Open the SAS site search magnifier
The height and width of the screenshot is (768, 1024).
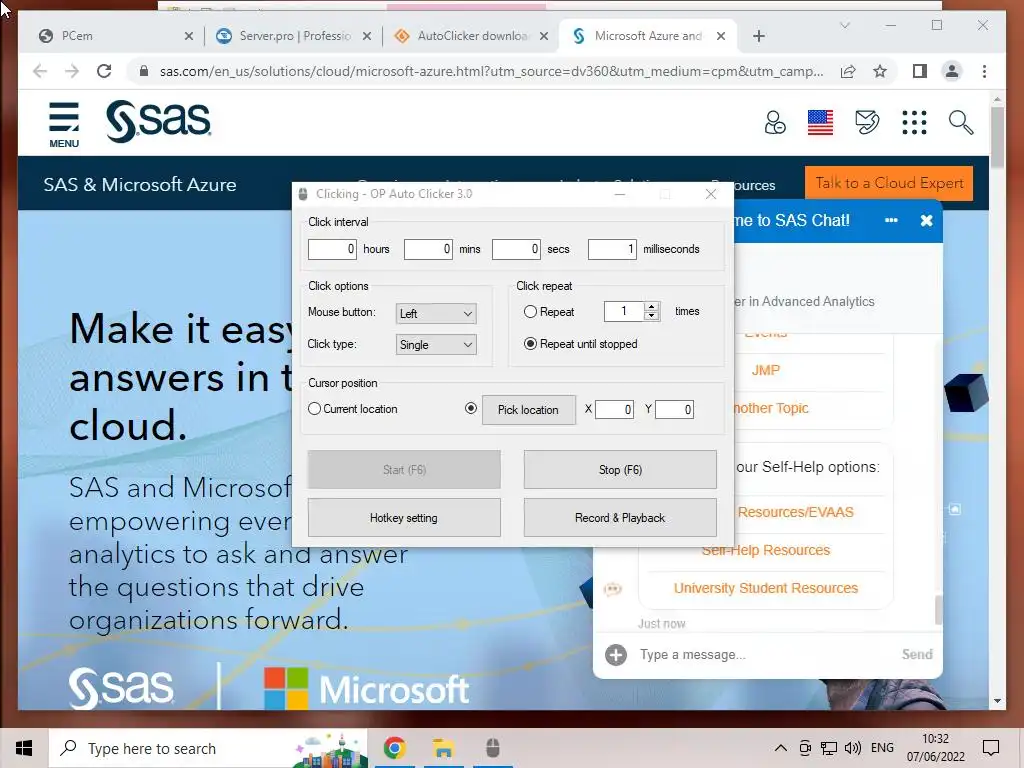pos(961,122)
